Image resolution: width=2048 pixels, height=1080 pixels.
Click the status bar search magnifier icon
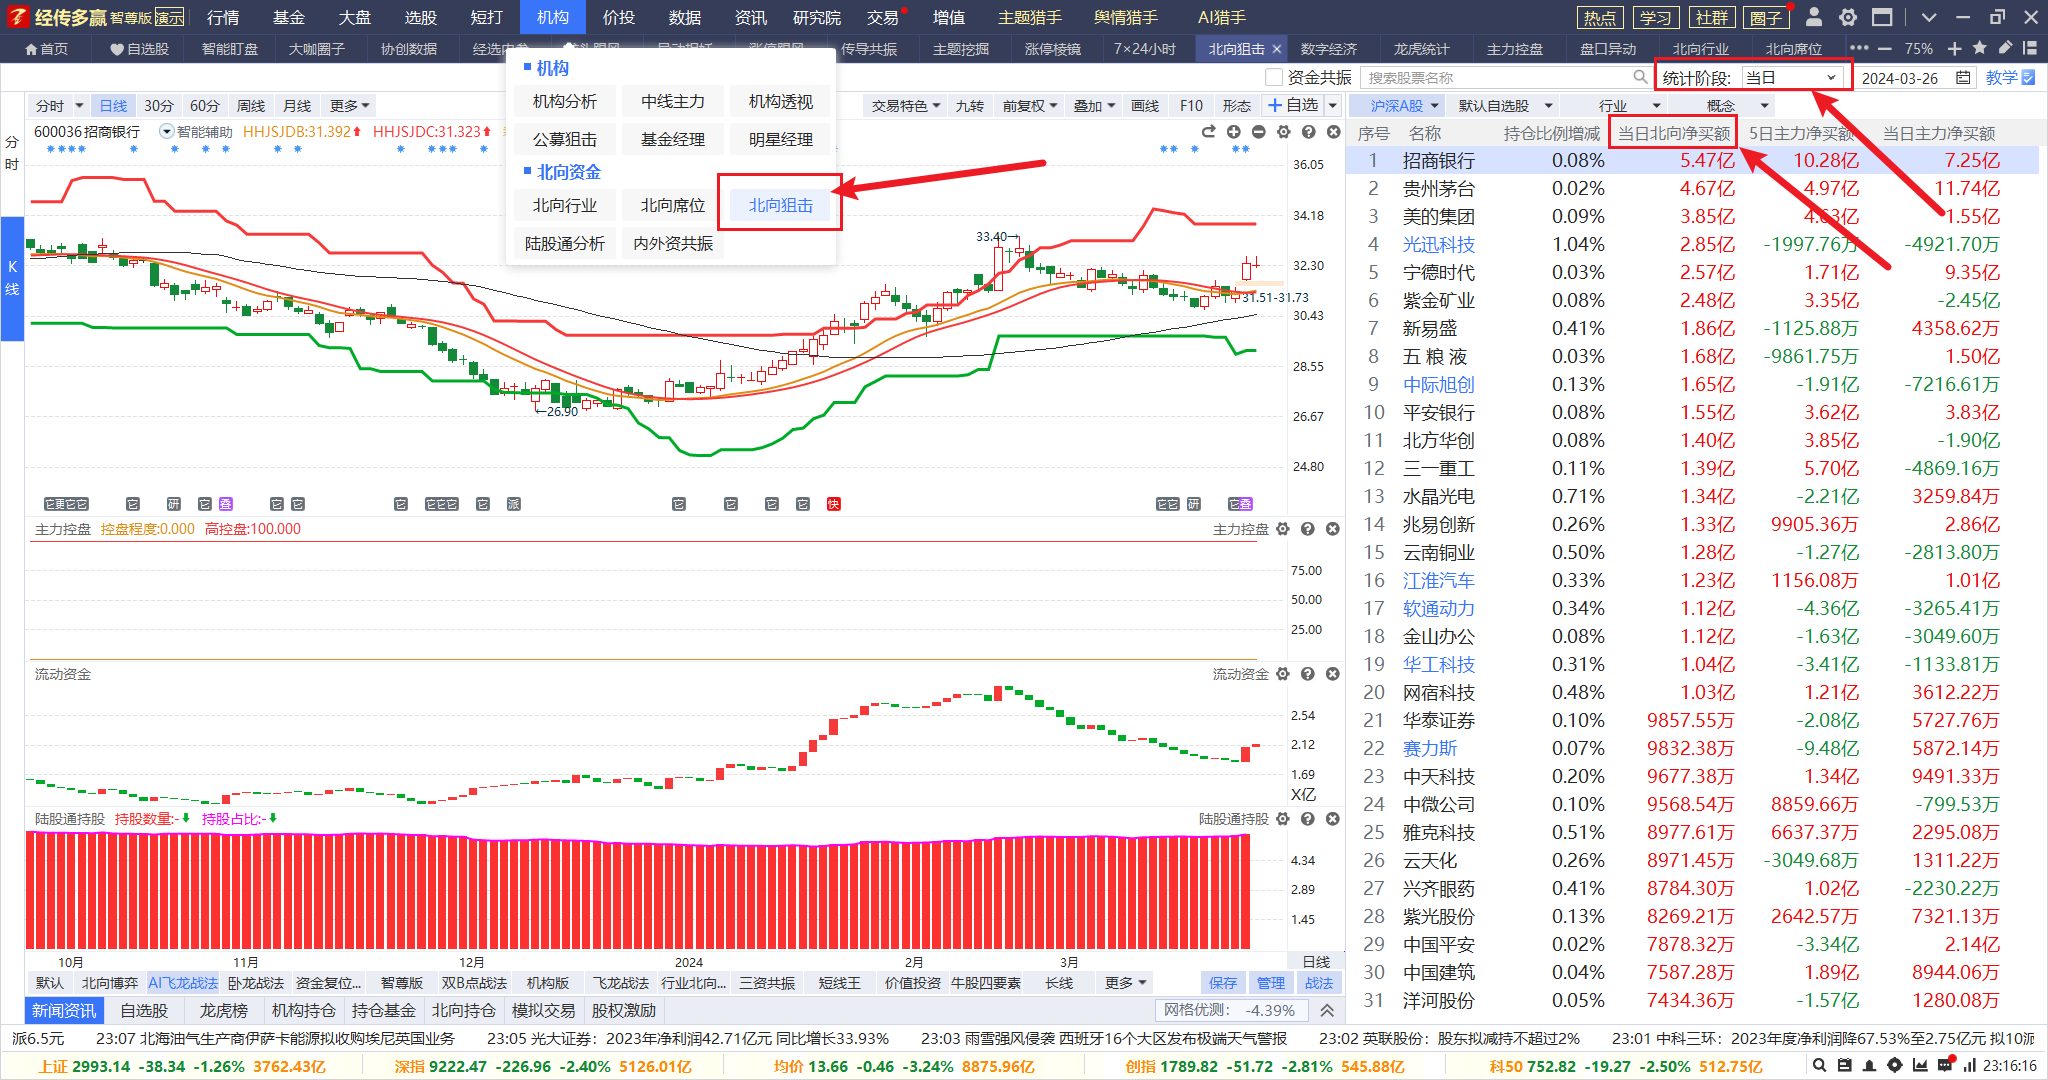tap(1820, 1066)
